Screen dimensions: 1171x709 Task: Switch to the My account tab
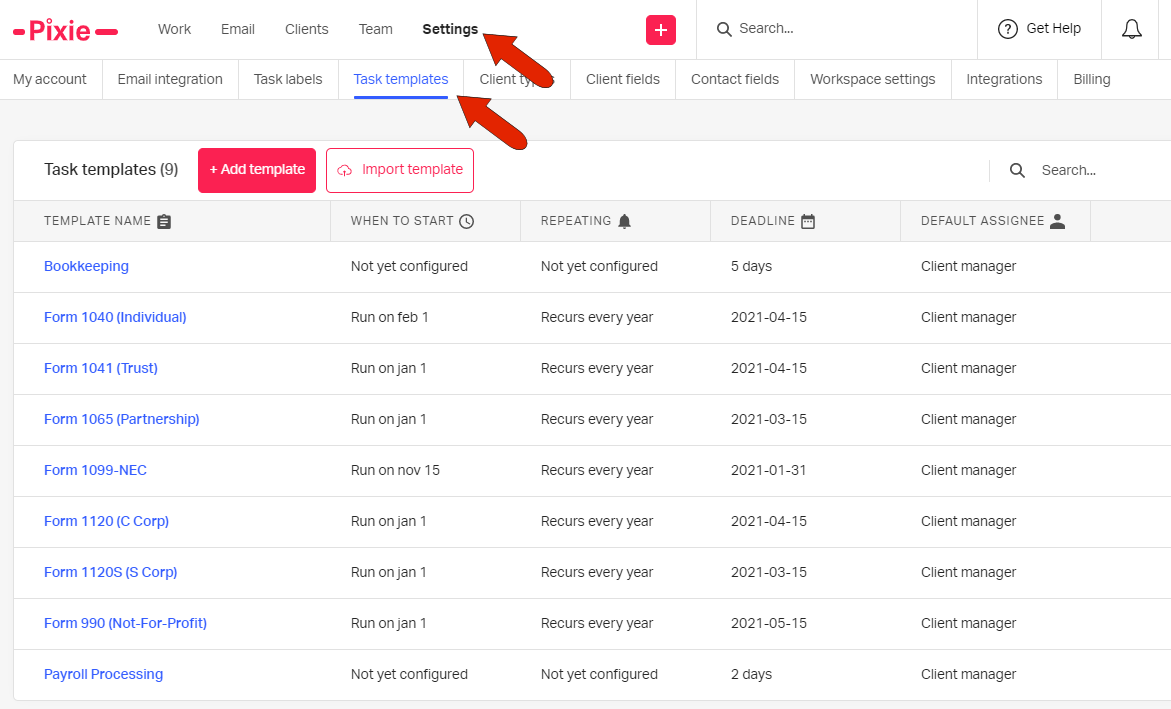(49, 79)
